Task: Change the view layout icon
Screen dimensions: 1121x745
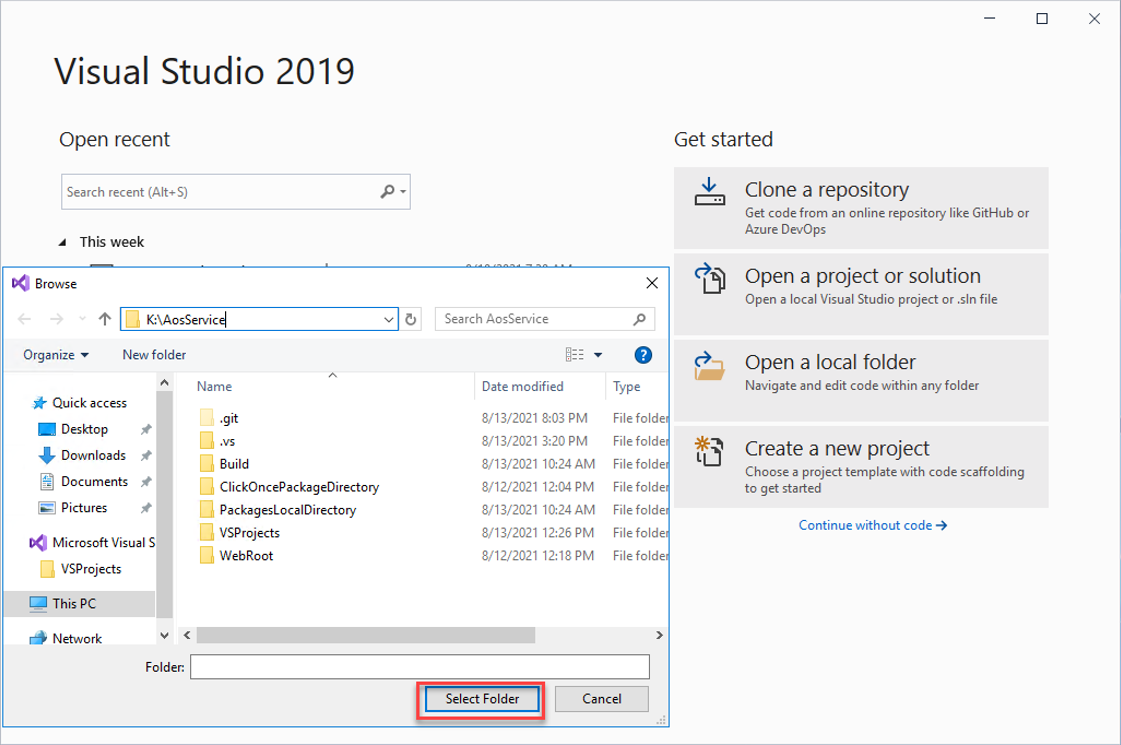Action: [574, 355]
